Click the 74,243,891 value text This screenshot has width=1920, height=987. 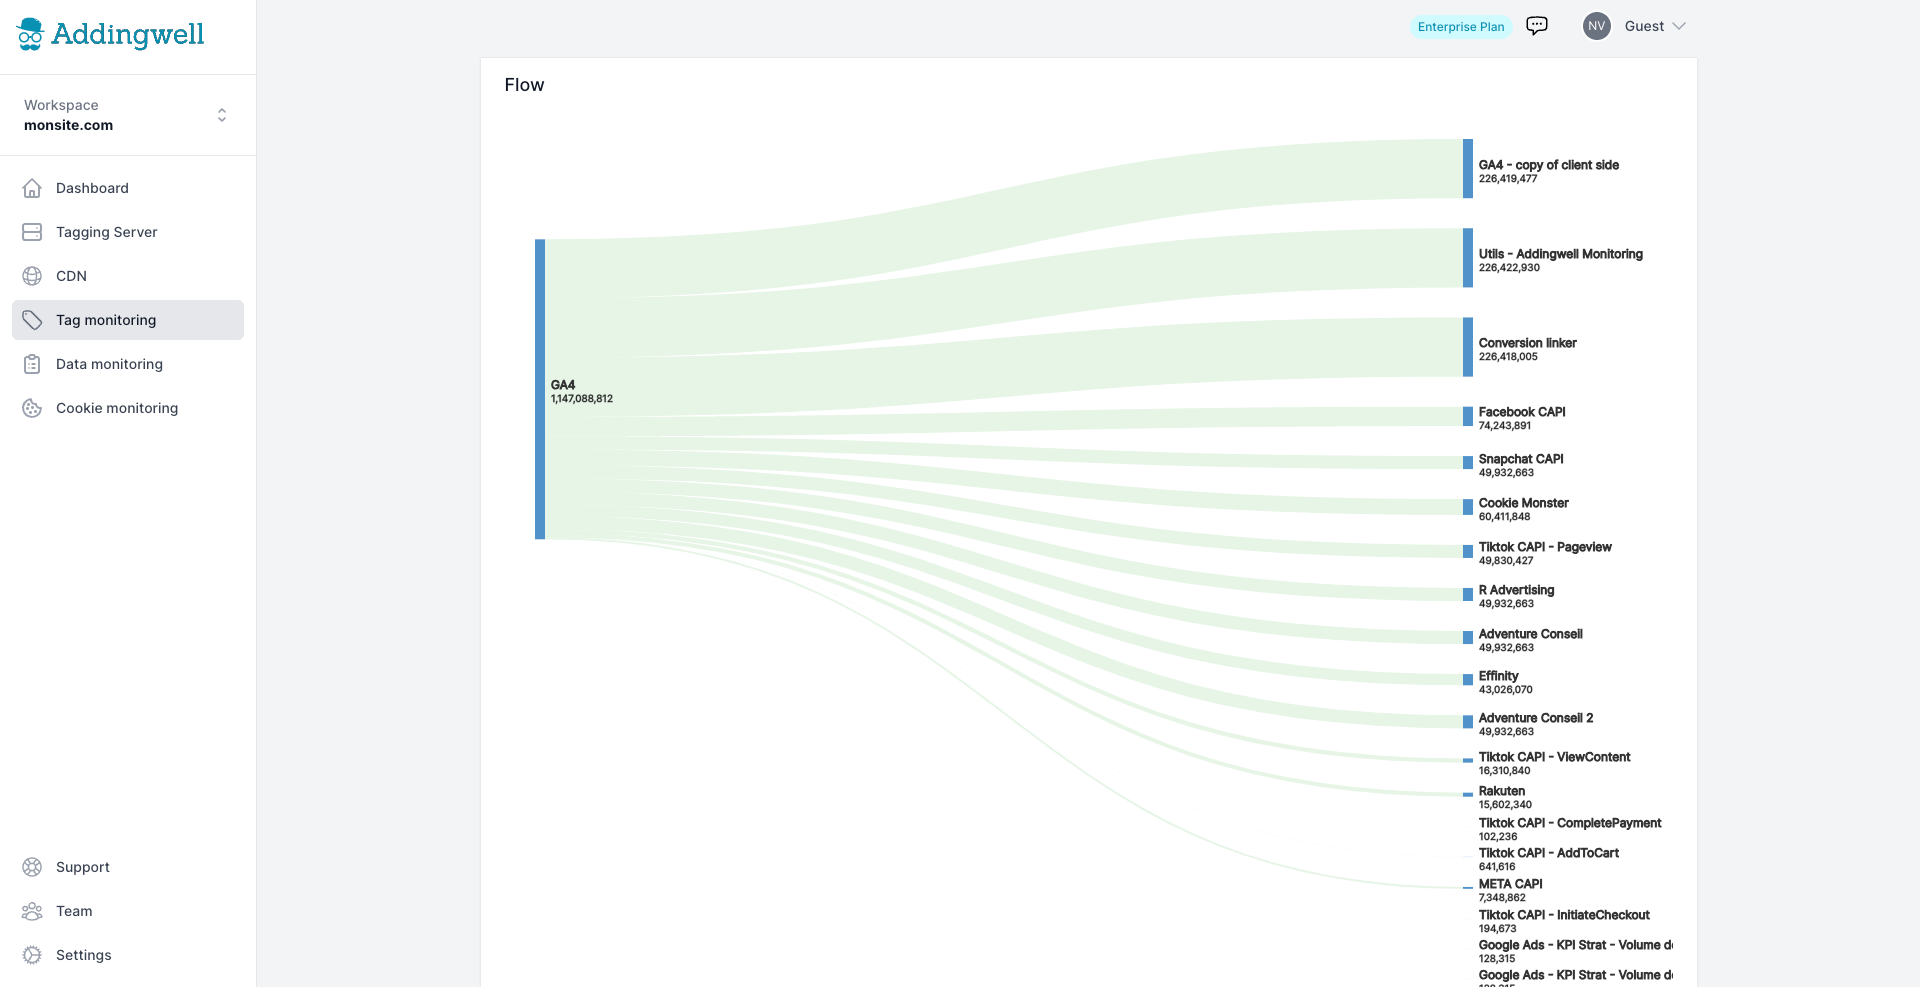[x=1505, y=426]
